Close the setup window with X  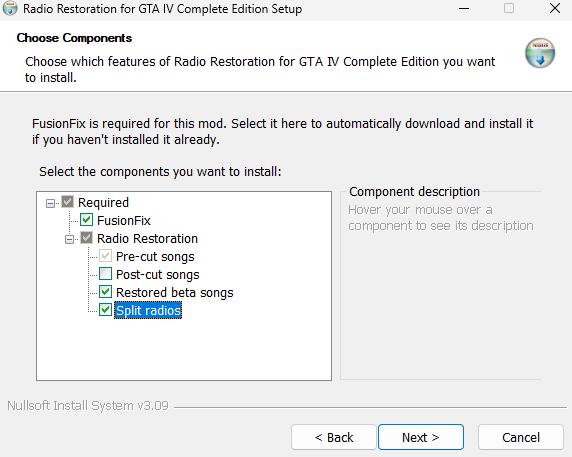555,8
